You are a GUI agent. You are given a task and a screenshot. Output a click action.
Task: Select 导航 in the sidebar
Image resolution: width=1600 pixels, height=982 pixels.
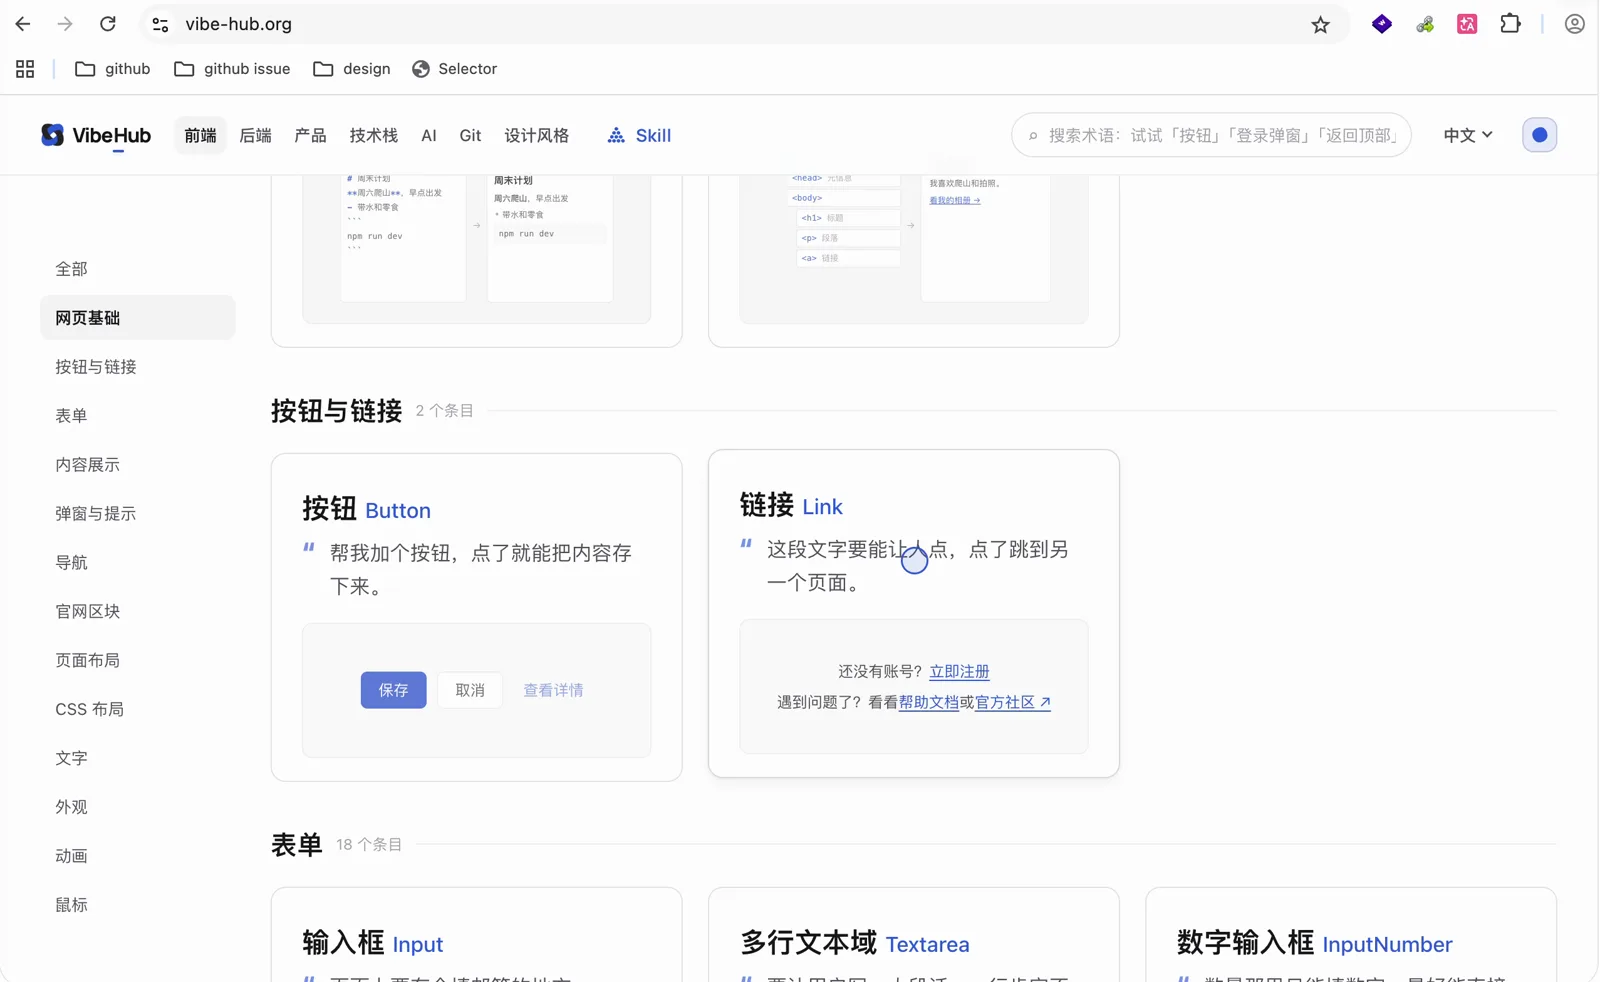coord(138,563)
